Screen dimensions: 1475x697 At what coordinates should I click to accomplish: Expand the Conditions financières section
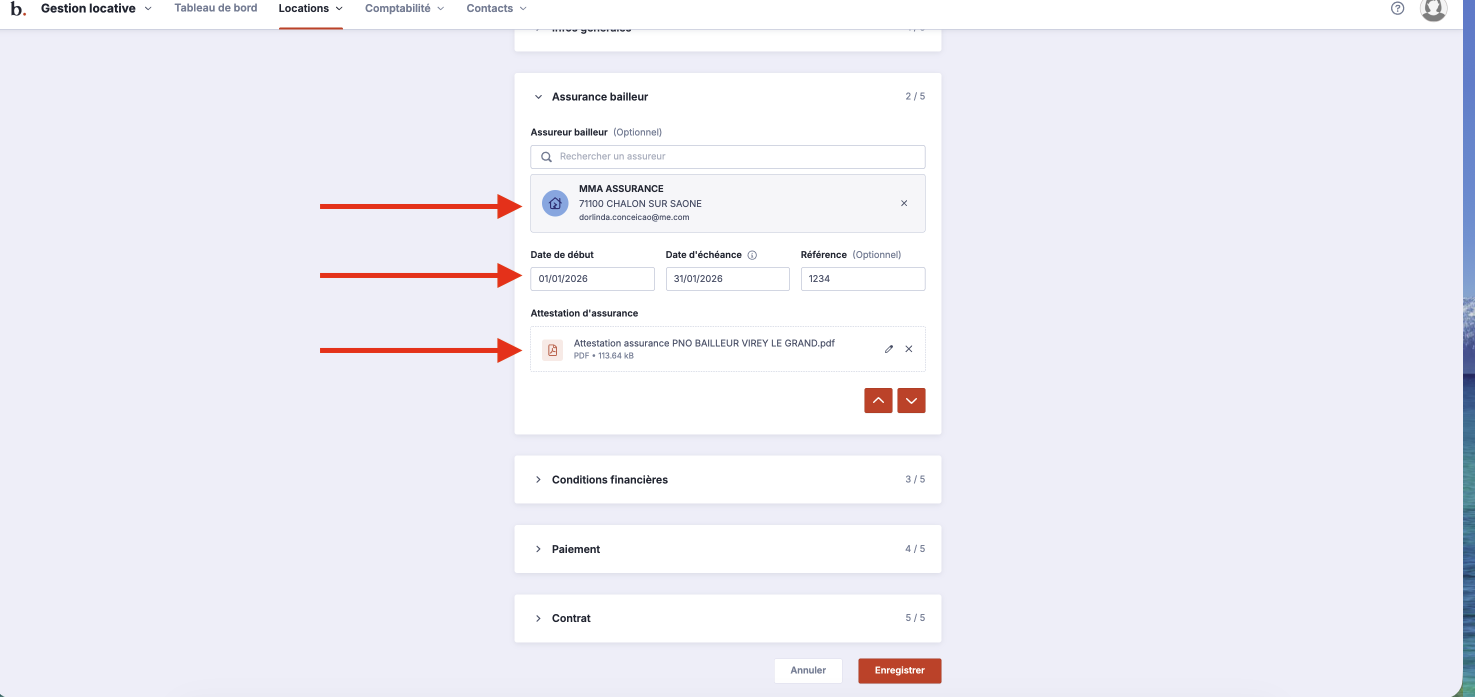coord(539,480)
